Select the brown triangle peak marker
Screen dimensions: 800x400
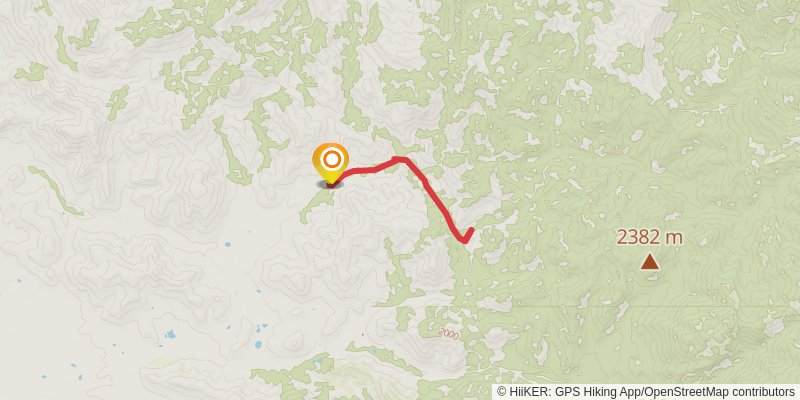pyautogui.click(x=649, y=262)
